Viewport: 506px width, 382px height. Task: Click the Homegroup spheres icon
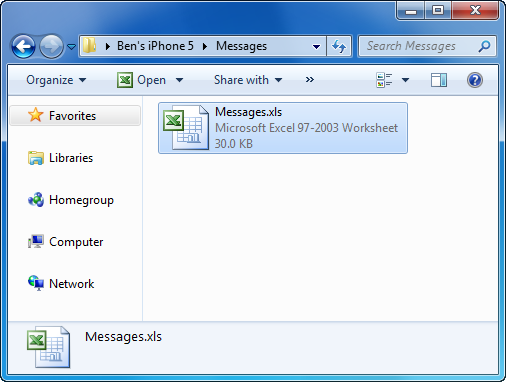pyautogui.click(x=36, y=200)
